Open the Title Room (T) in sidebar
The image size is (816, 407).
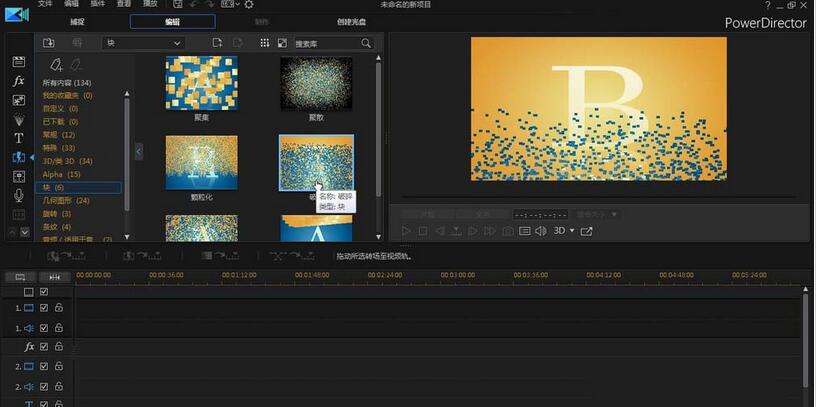coord(18,138)
